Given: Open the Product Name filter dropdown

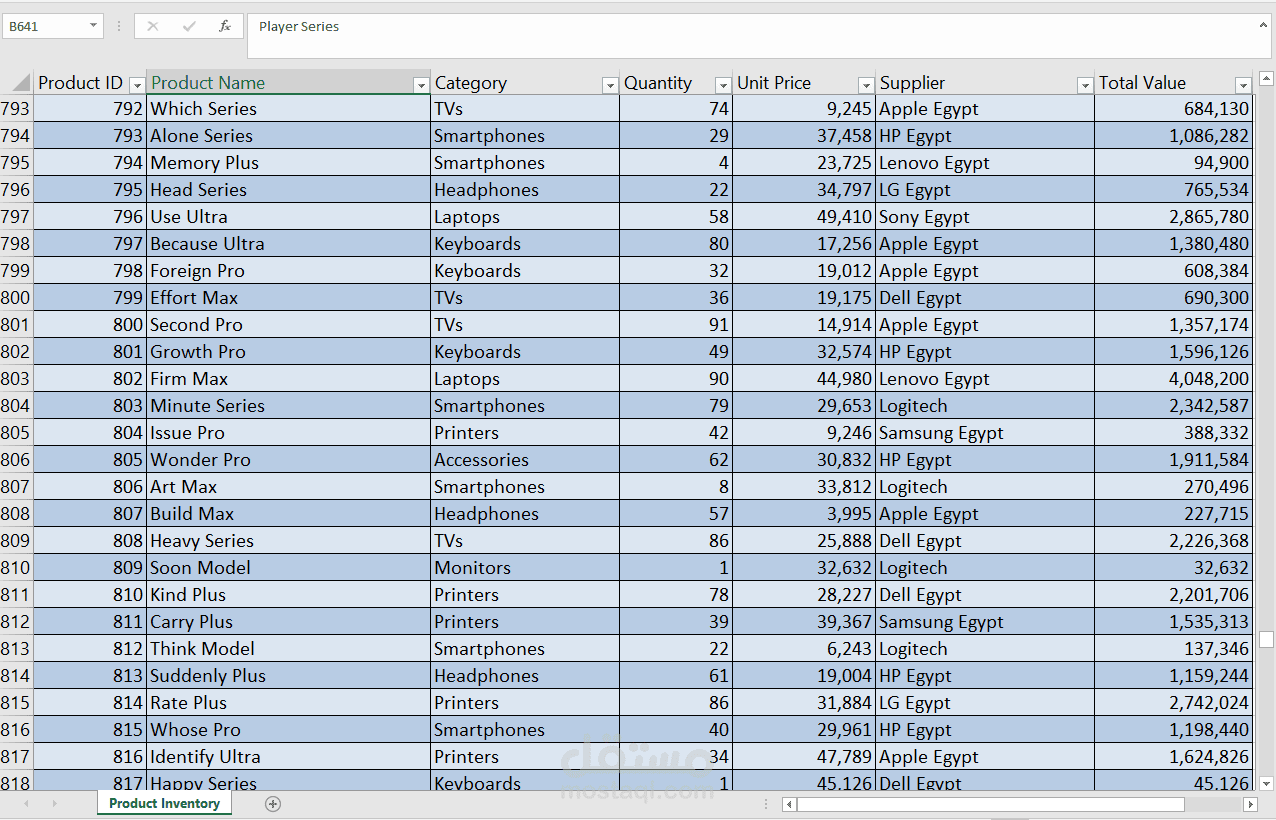Looking at the screenshot, I should [421, 85].
